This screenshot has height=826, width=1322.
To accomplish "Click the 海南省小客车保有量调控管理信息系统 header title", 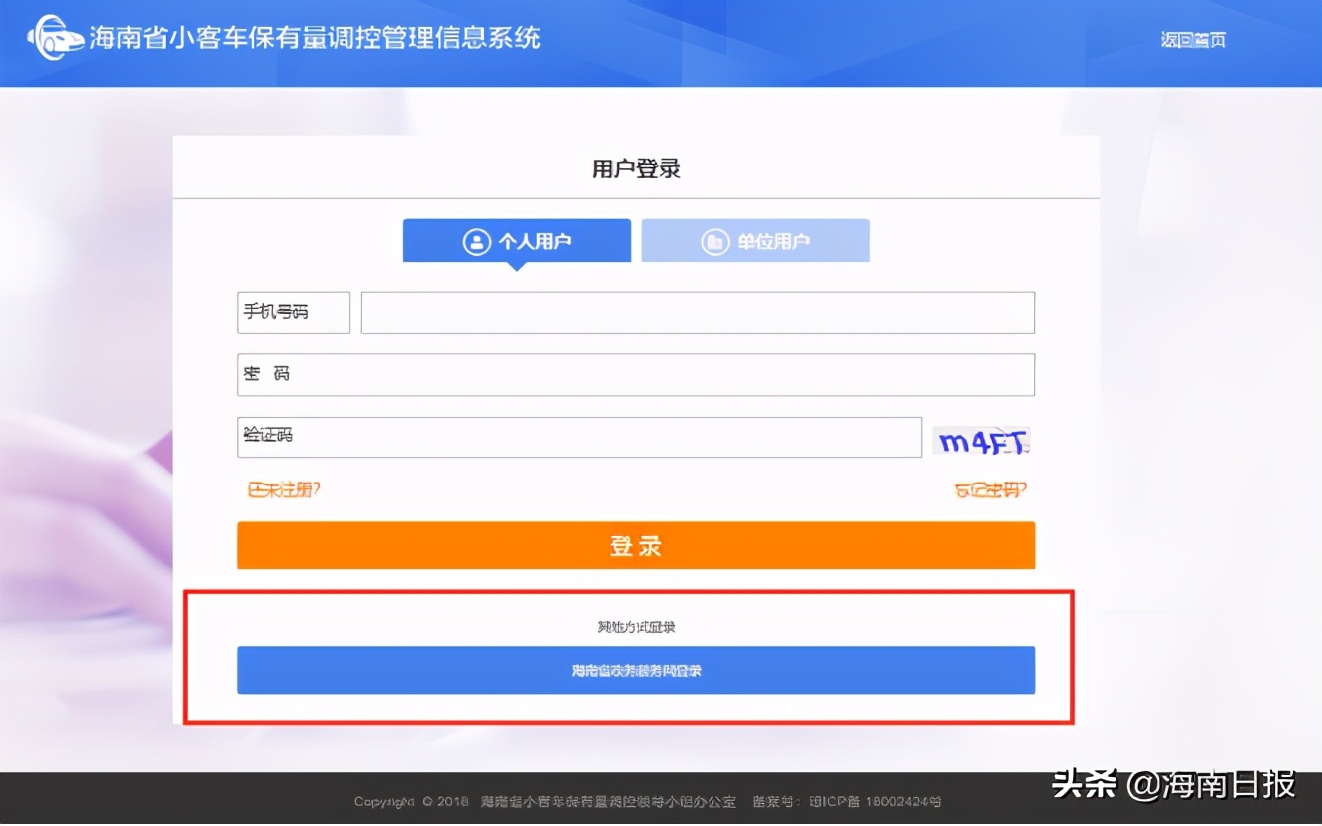I will [315, 38].
